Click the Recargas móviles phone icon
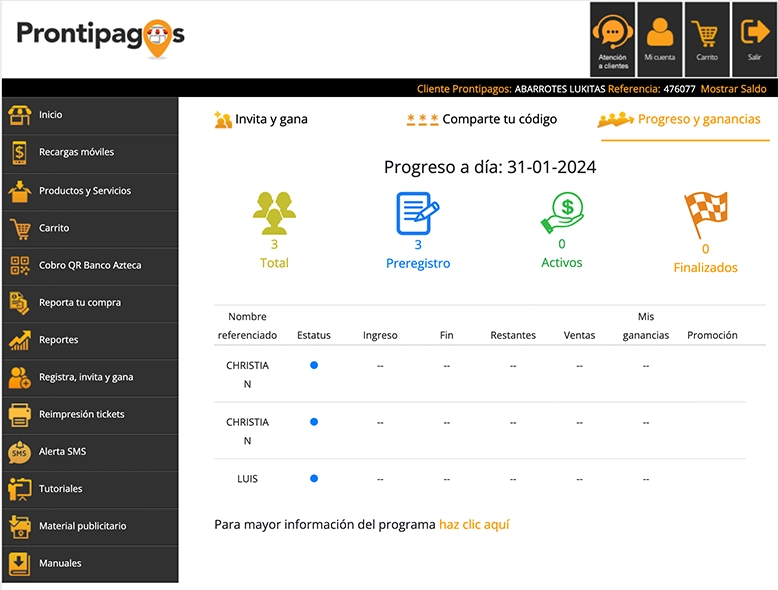Viewport: 778px width, 590px height. pos(19,152)
